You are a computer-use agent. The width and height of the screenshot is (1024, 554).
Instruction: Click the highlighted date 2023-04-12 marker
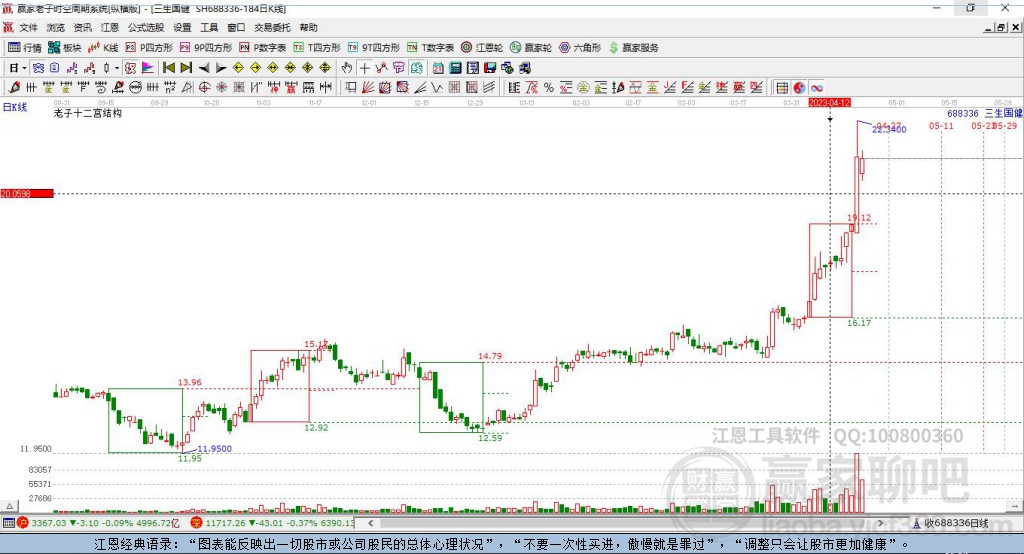[829, 103]
